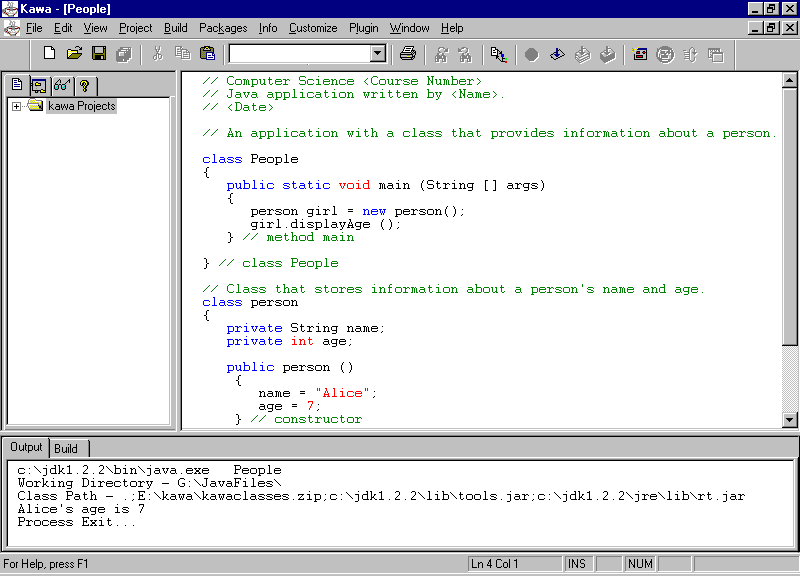Click the editor scrollbar up arrow
This screenshot has width=800, height=576.
point(789,80)
